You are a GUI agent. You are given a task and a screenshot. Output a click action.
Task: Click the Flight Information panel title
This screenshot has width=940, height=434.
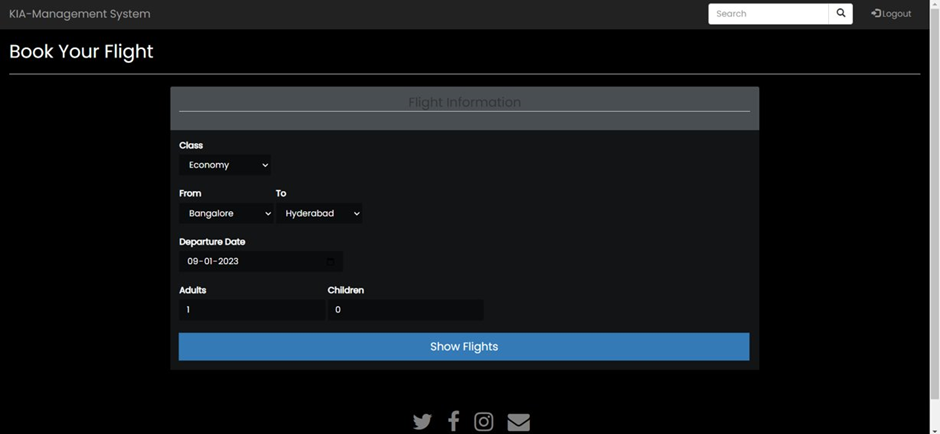click(x=465, y=103)
